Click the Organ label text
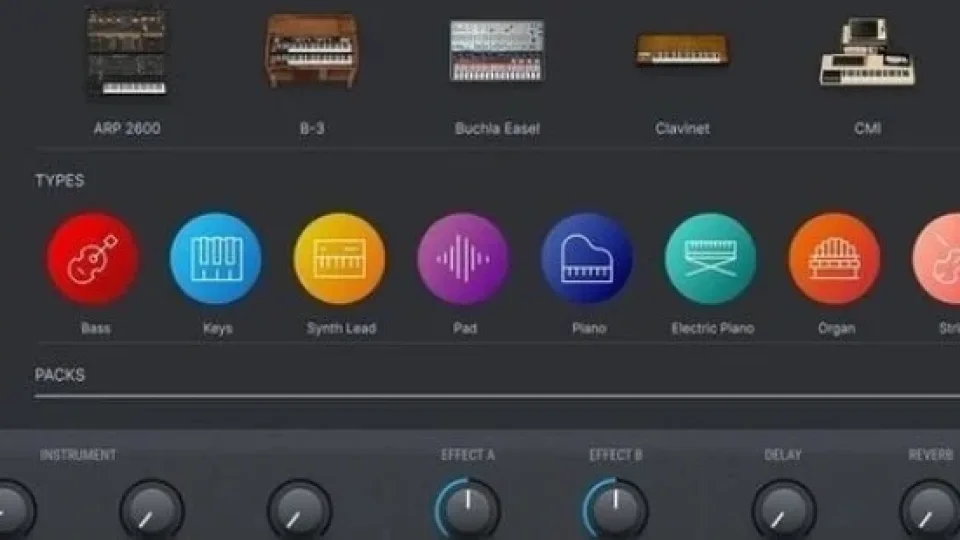 pyautogui.click(x=836, y=328)
